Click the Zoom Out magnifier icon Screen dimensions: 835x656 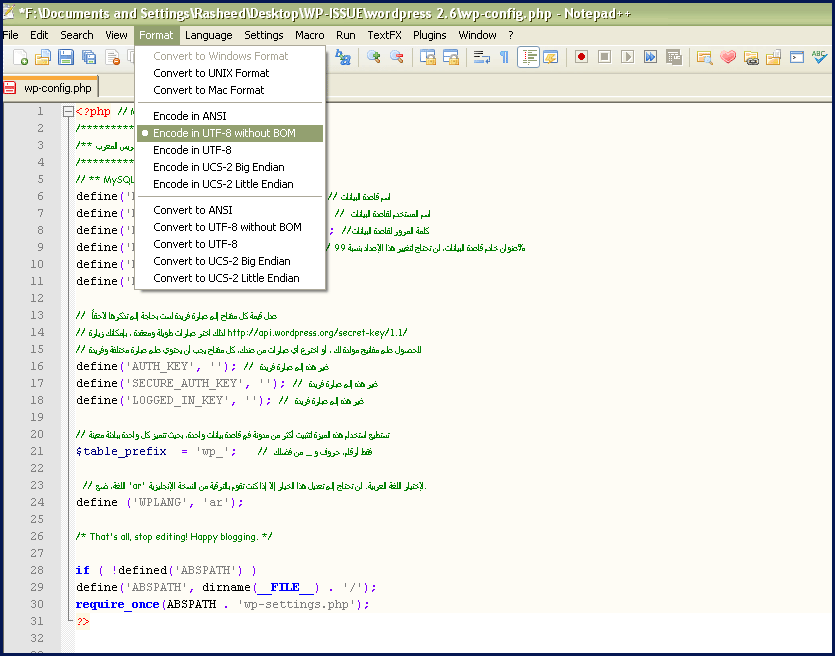click(x=396, y=58)
